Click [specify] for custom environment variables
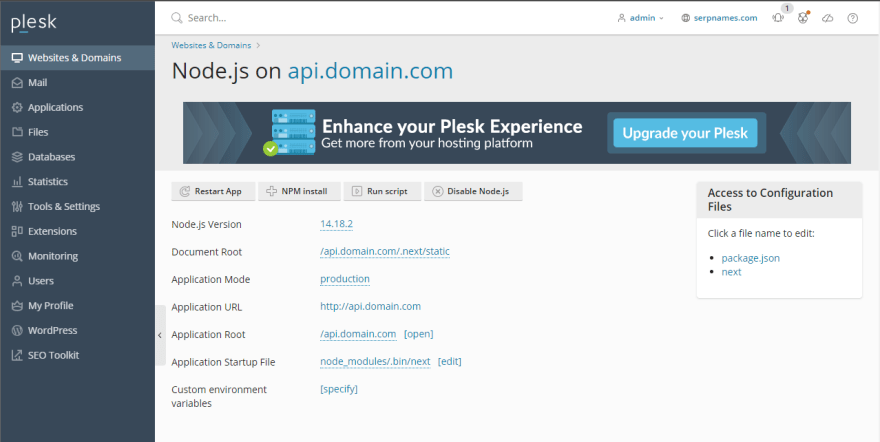880x442 pixels. pyautogui.click(x=338, y=389)
